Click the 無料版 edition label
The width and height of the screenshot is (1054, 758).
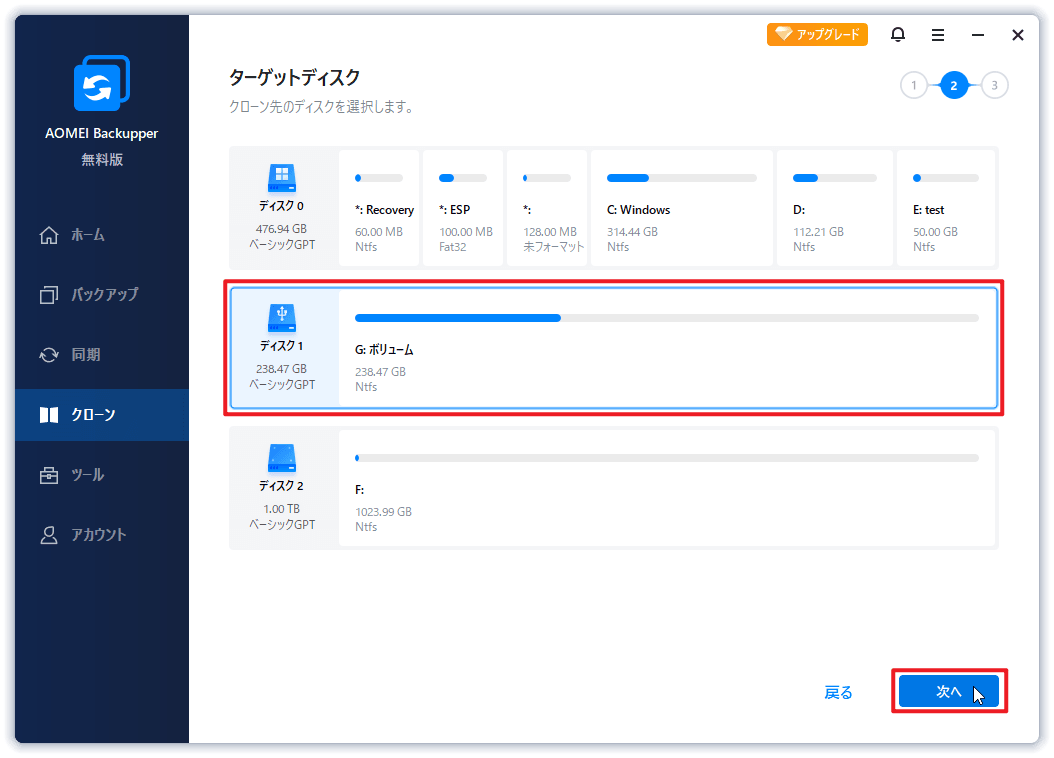102,159
